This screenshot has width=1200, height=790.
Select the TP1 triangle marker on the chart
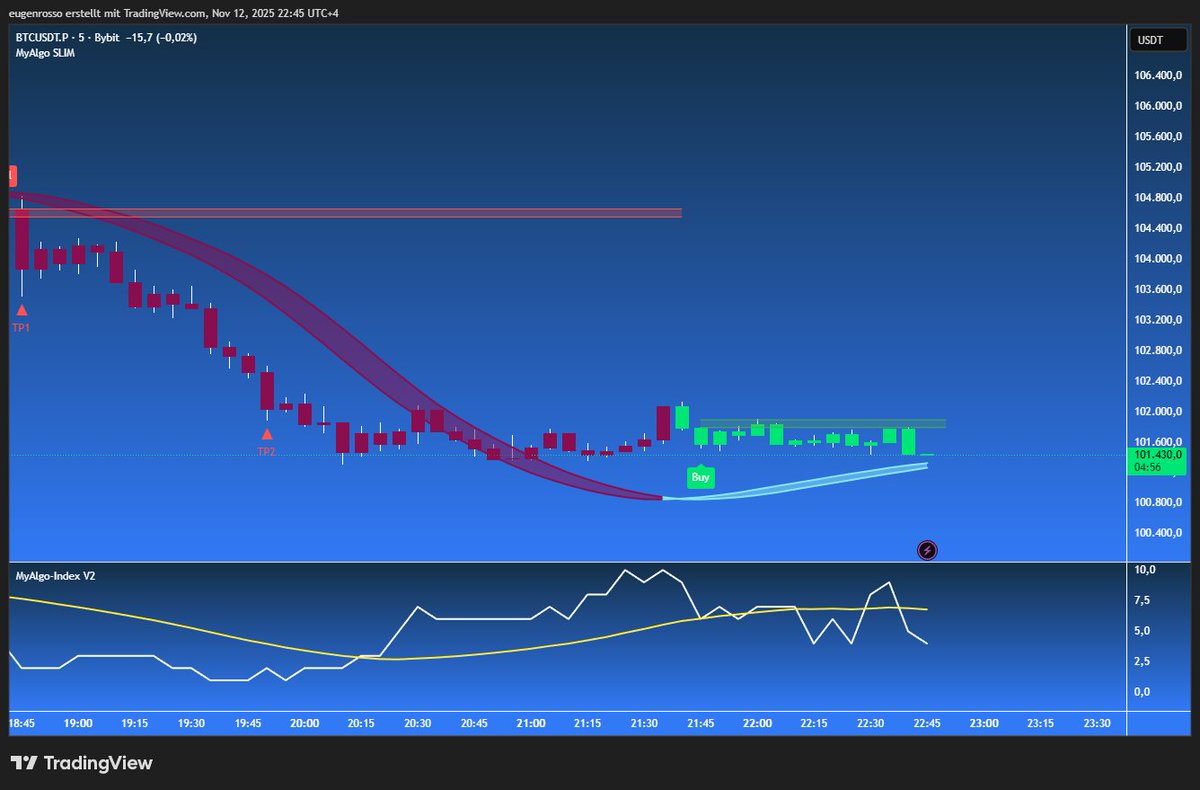21,310
